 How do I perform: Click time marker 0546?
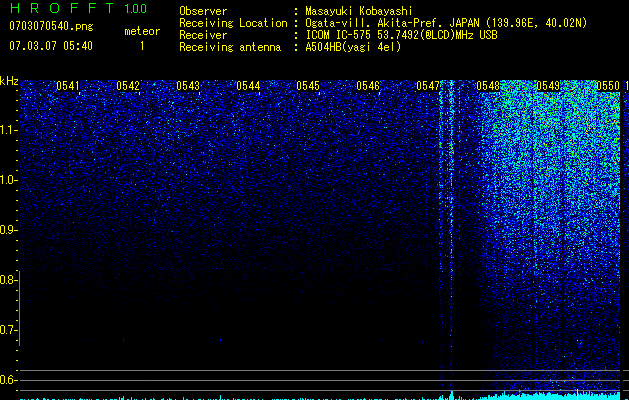coord(368,86)
